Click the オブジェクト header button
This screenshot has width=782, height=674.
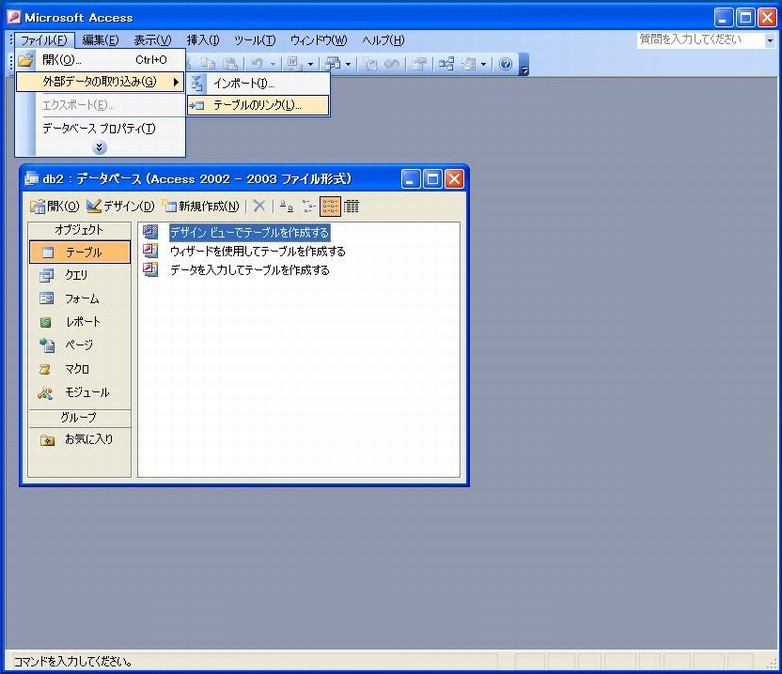coord(80,230)
